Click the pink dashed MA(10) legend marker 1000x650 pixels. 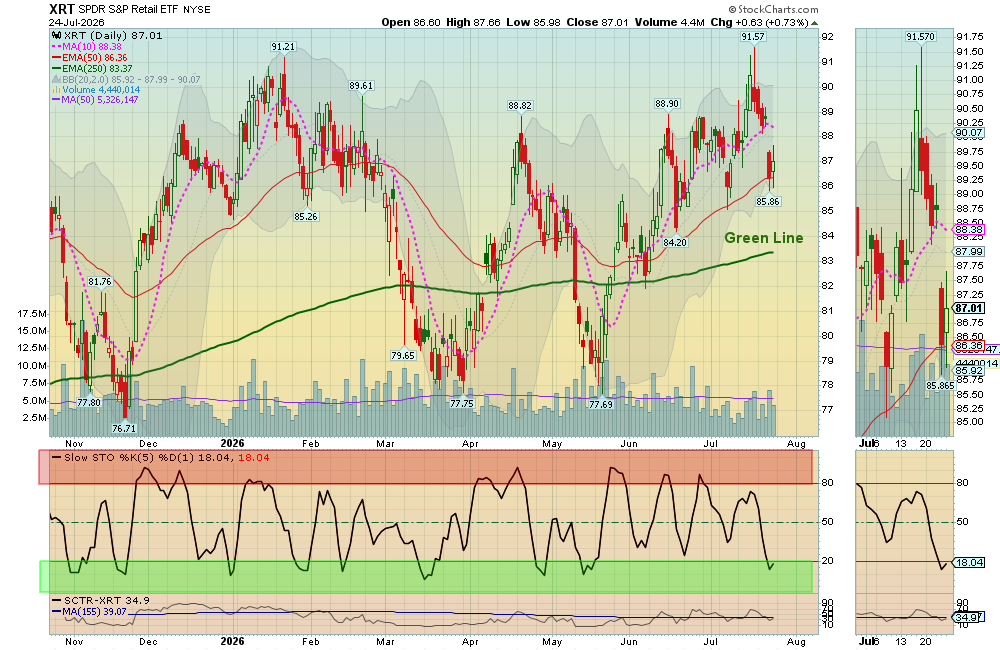coord(55,47)
